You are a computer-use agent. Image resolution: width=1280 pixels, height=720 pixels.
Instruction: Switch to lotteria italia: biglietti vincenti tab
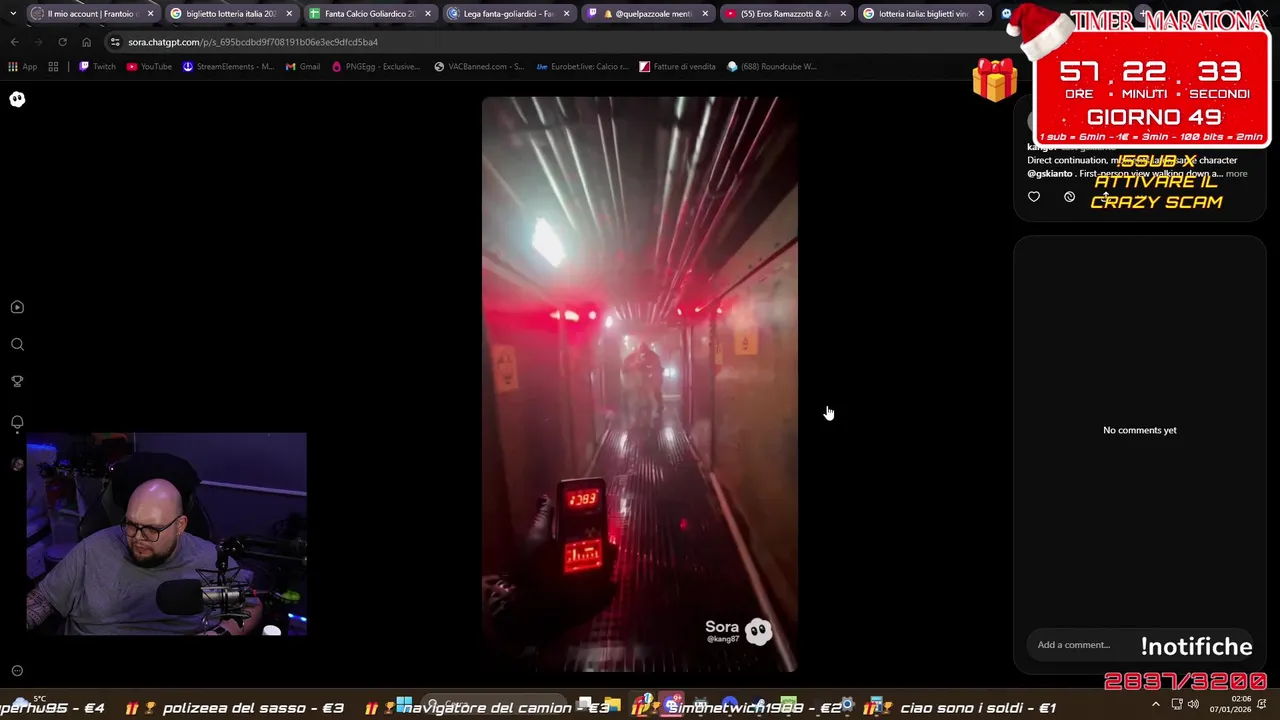(923, 14)
